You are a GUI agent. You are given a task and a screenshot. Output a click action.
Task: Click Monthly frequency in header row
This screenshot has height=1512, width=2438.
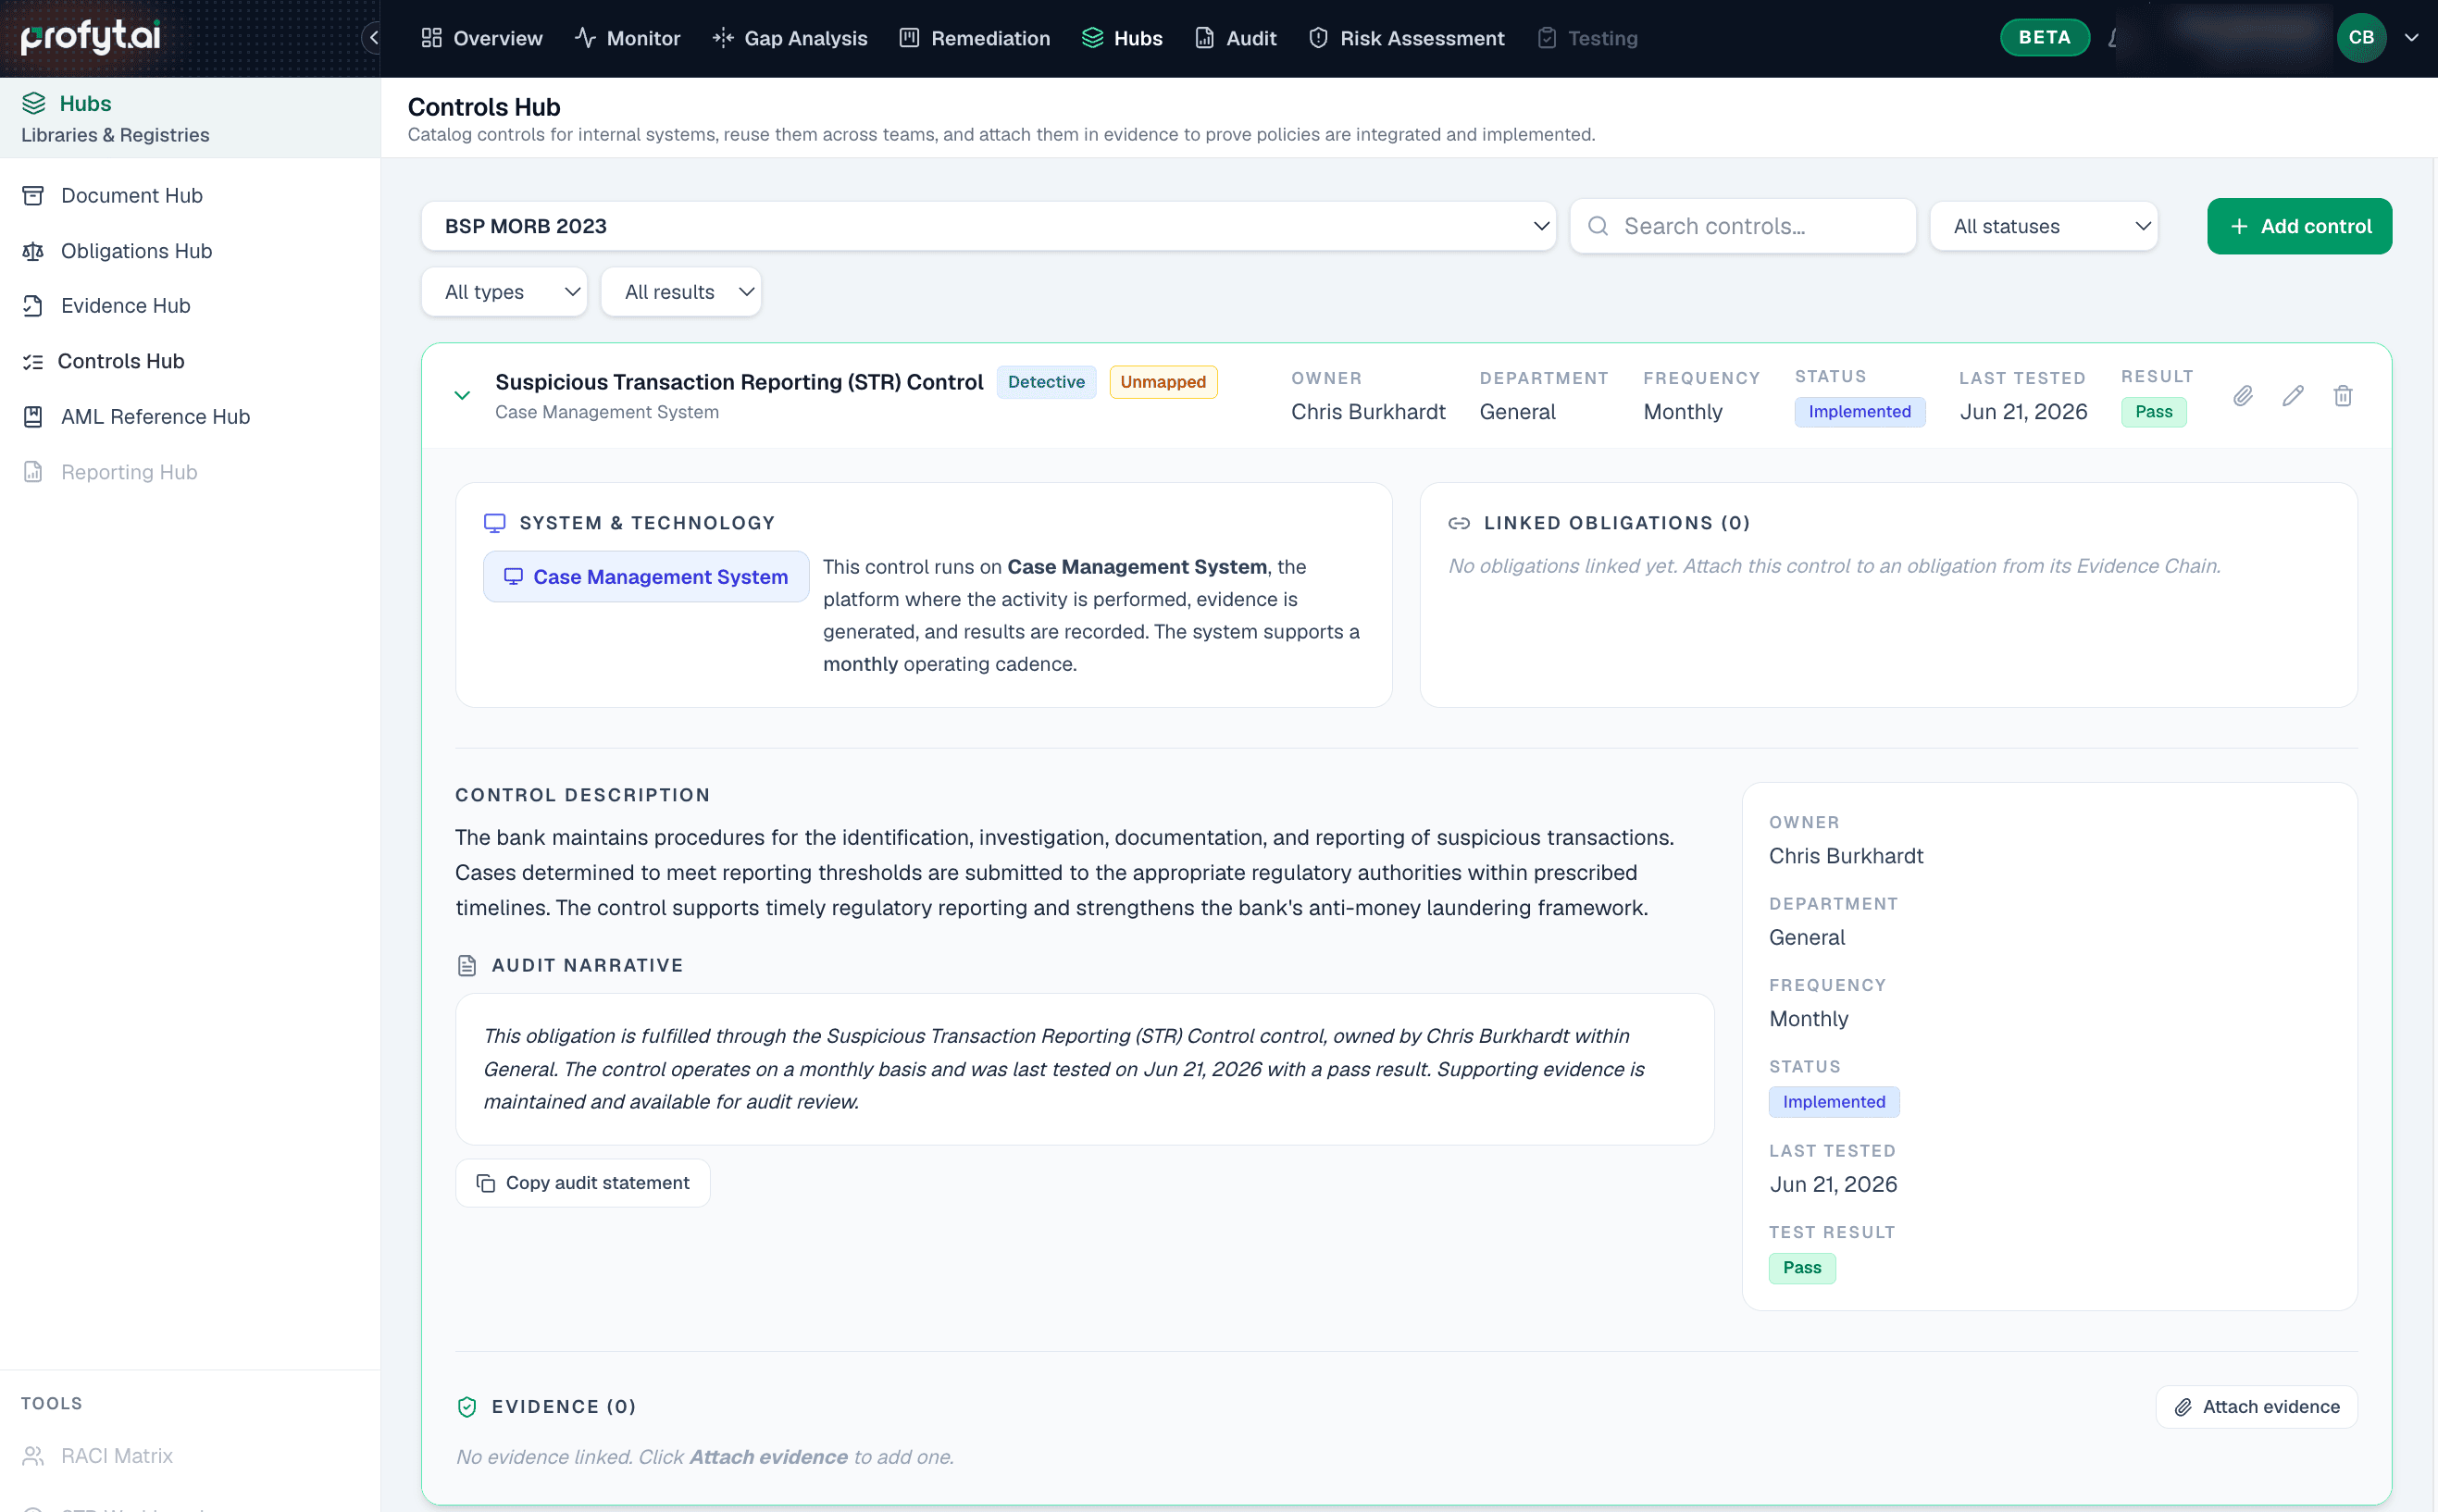coord(1682,412)
